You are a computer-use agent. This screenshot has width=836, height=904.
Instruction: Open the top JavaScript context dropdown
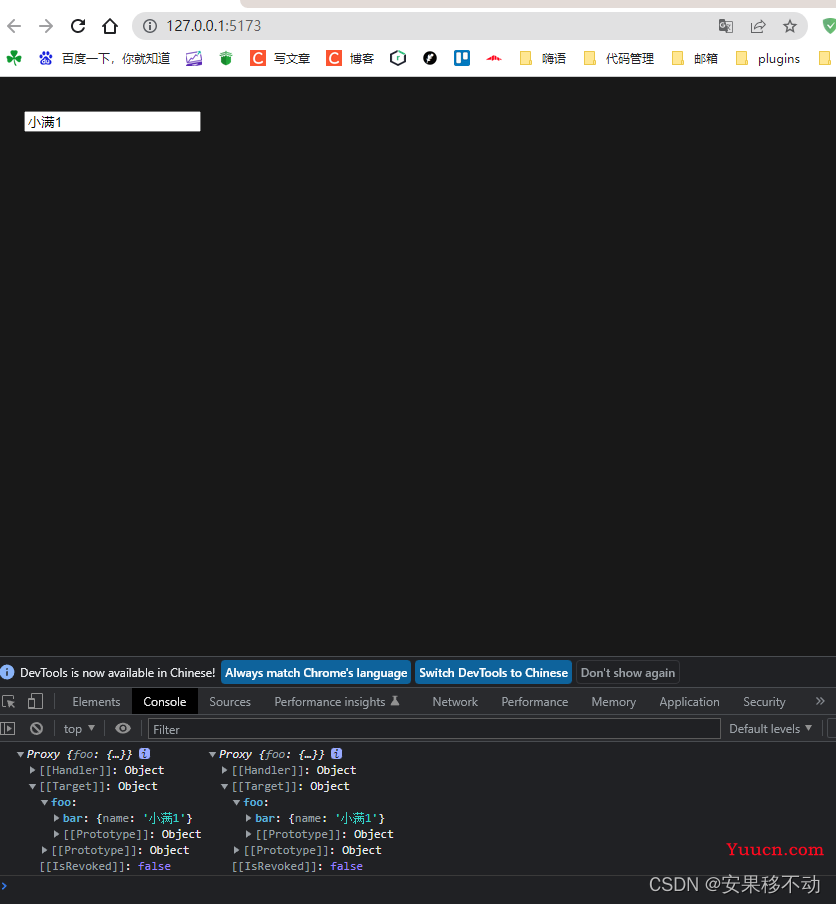click(80, 729)
